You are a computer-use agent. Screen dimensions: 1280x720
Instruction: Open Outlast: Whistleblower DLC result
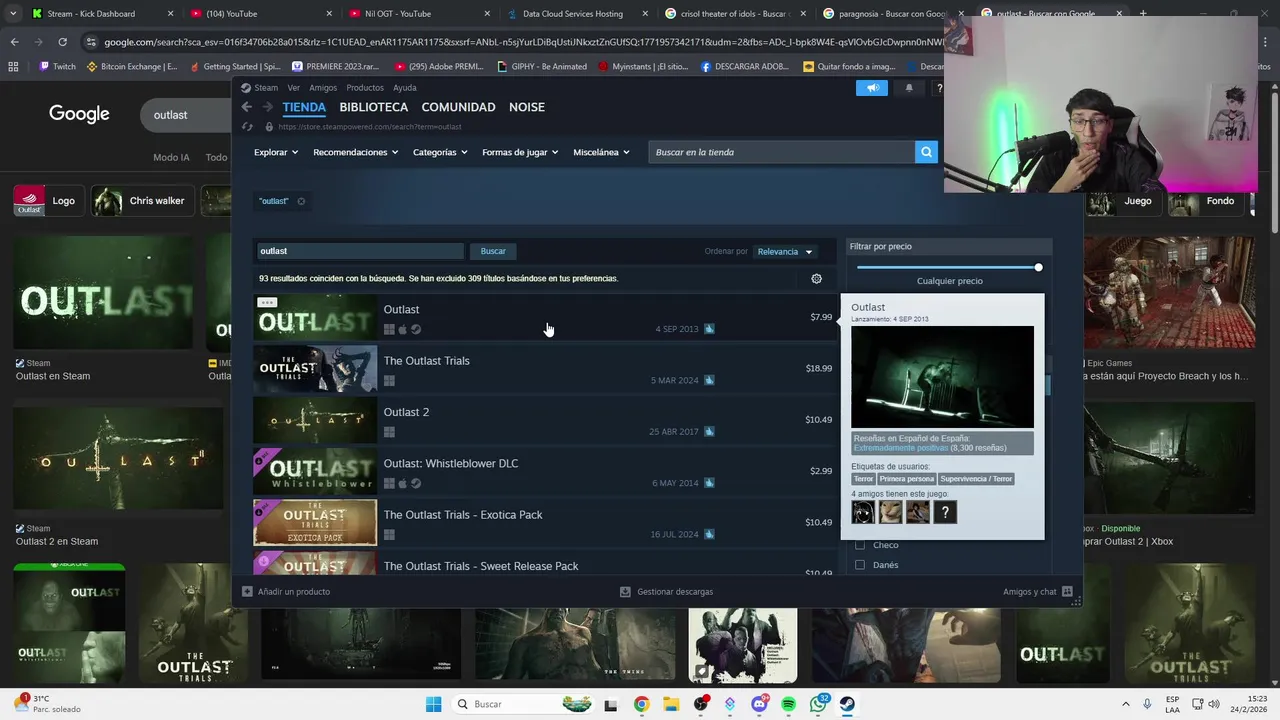pos(545,471)
